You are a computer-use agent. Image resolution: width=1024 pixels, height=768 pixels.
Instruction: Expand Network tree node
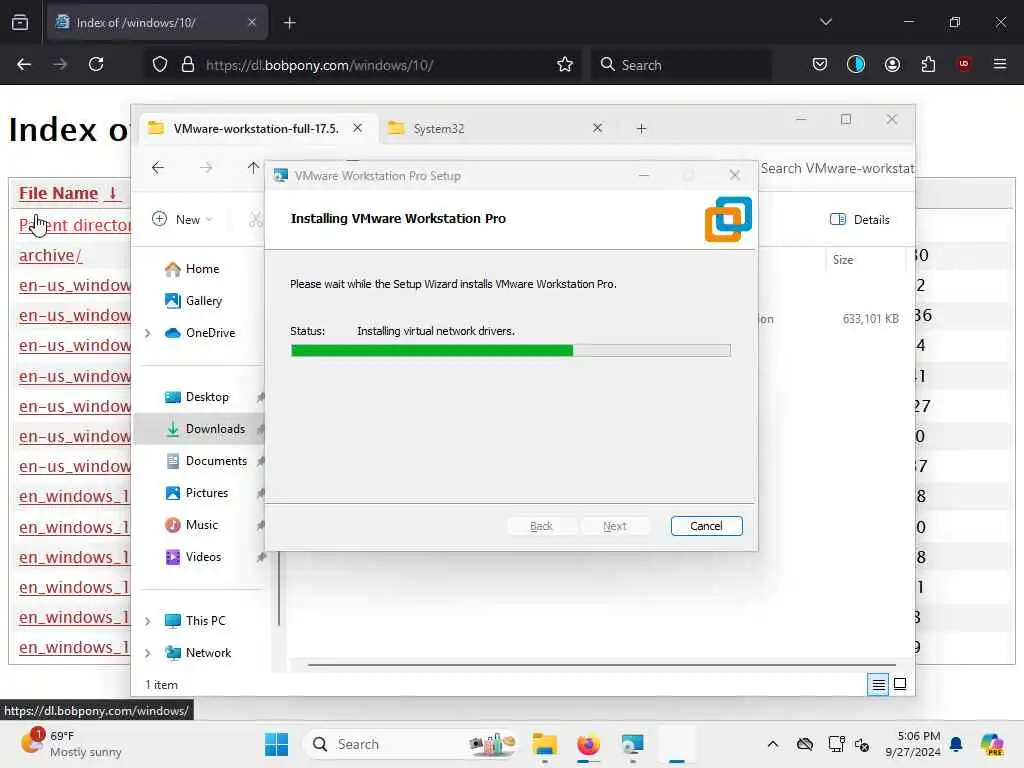(x=148, y=653)
